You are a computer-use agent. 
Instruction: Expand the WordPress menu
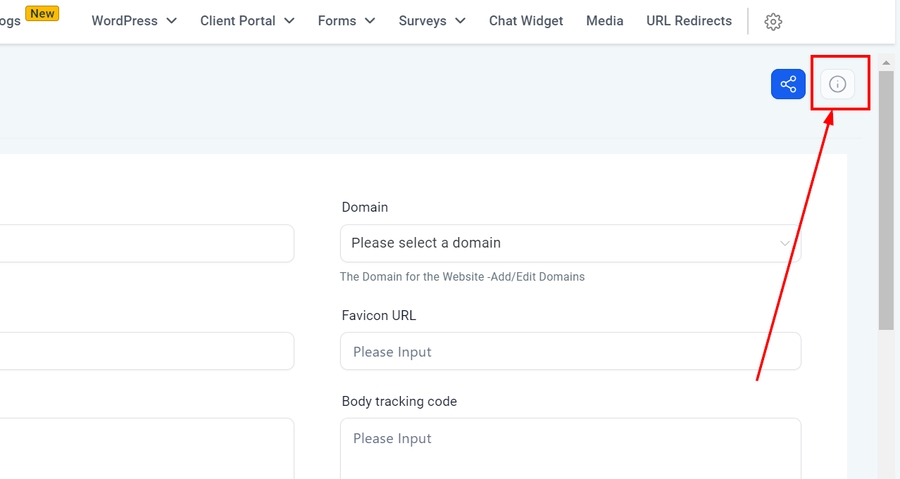pyautogui.click(x=134, y=21)
